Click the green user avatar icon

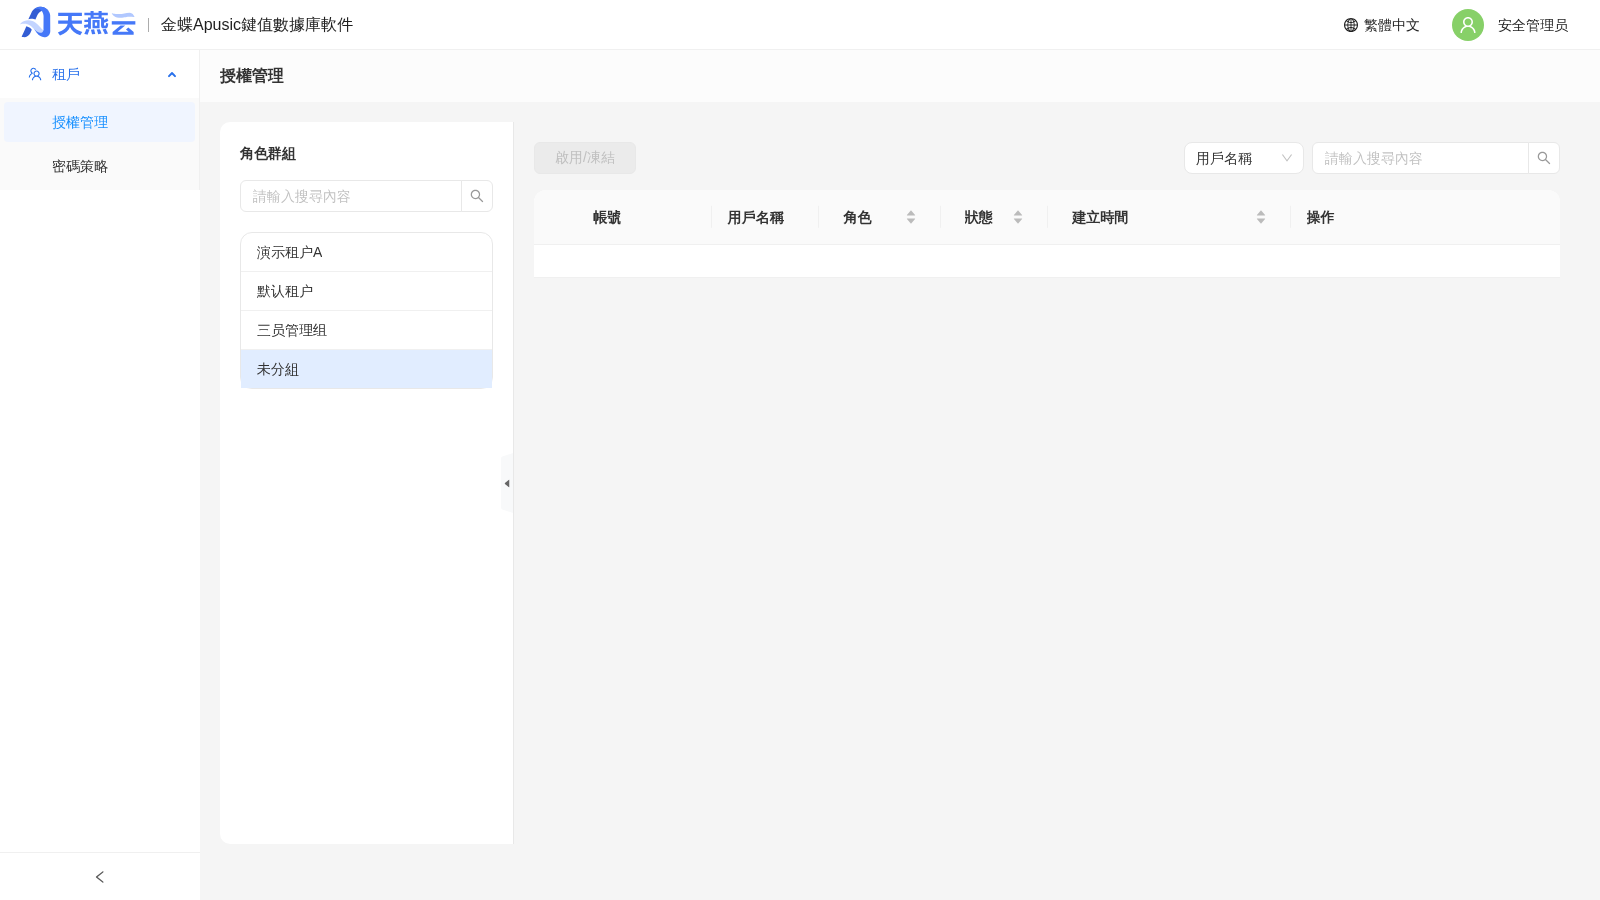click(x=1468, y=25)
